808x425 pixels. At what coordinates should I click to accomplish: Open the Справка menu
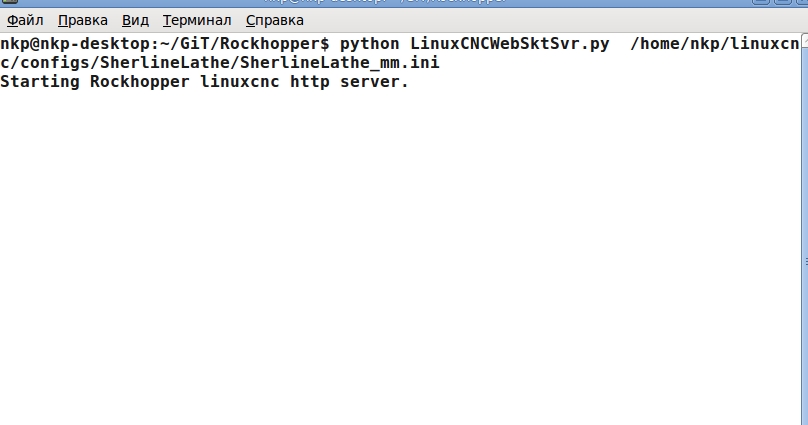click(275, 20)
